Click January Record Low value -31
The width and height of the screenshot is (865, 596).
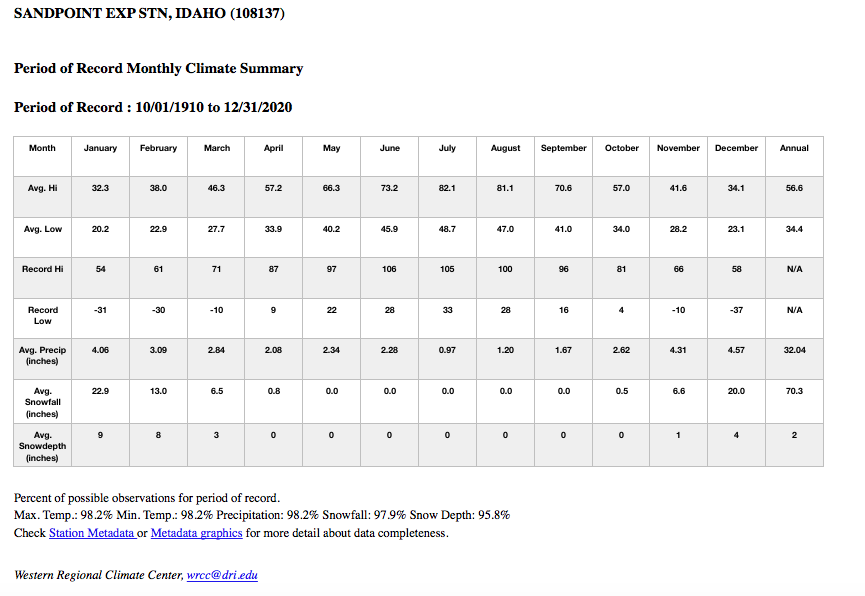tap(100, 310)
